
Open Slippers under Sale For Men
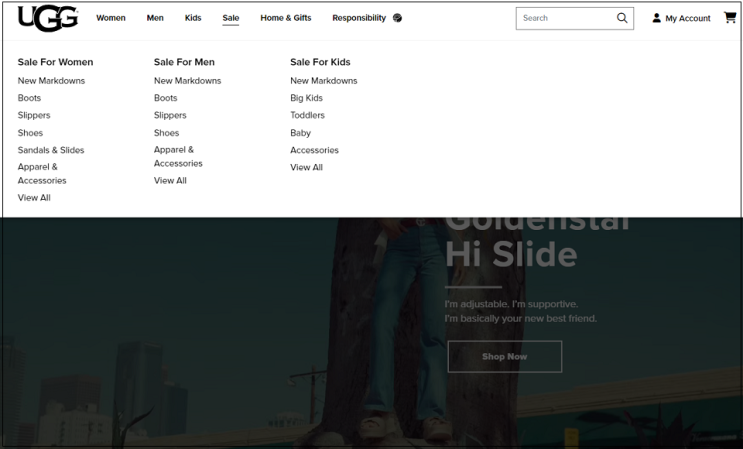pyautogui.click(x=170, y=115)
